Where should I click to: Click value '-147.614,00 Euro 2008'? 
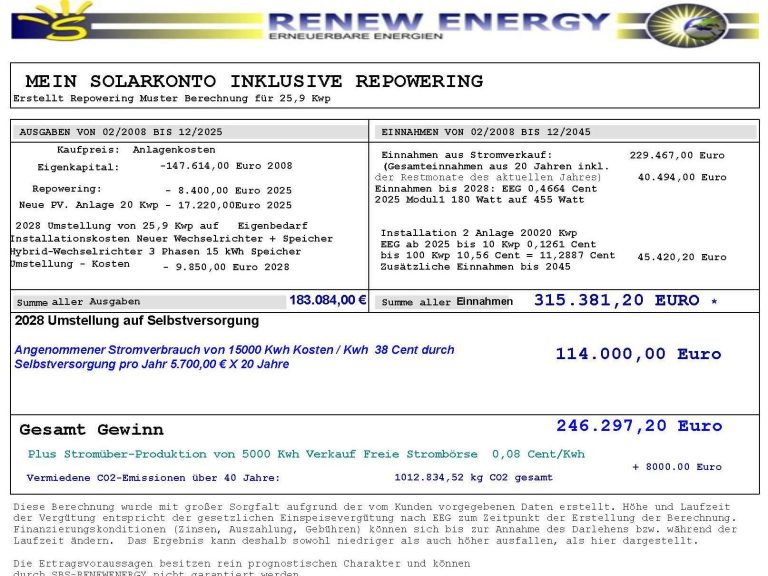click(226, 166)
